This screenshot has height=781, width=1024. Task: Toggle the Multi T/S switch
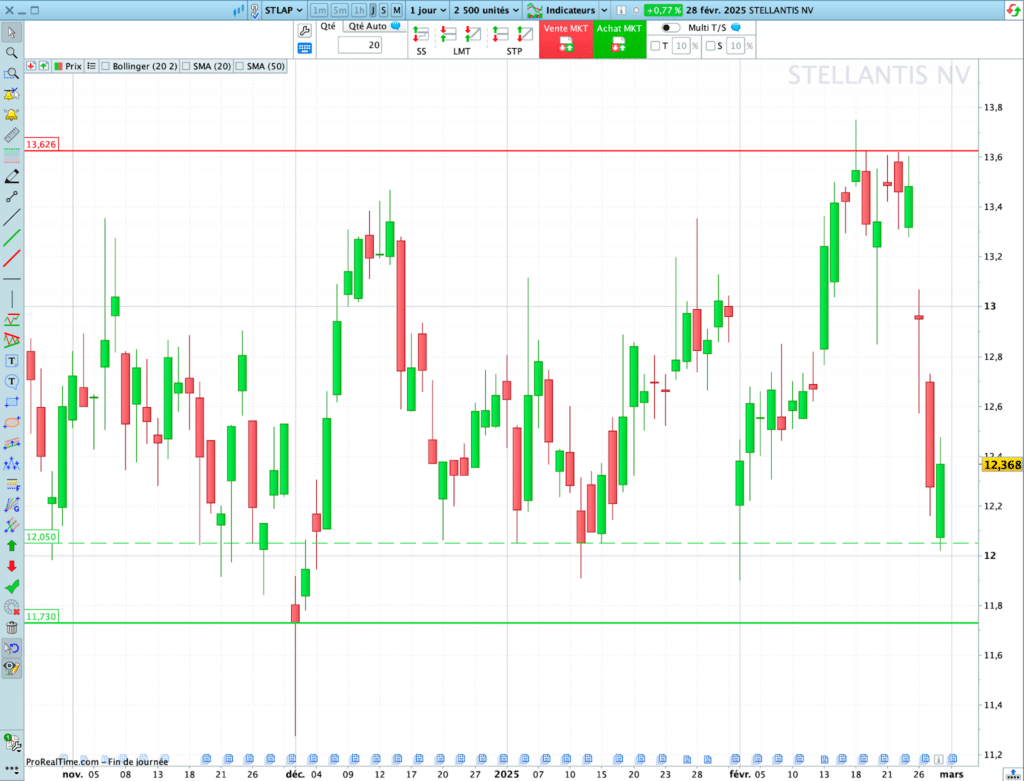pyautogui.click(x=670, y=27)
